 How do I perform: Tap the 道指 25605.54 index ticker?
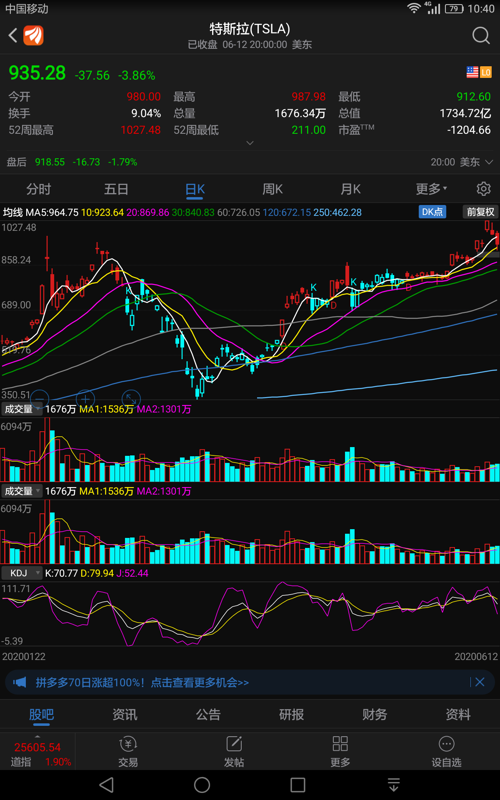pos(37,754)
